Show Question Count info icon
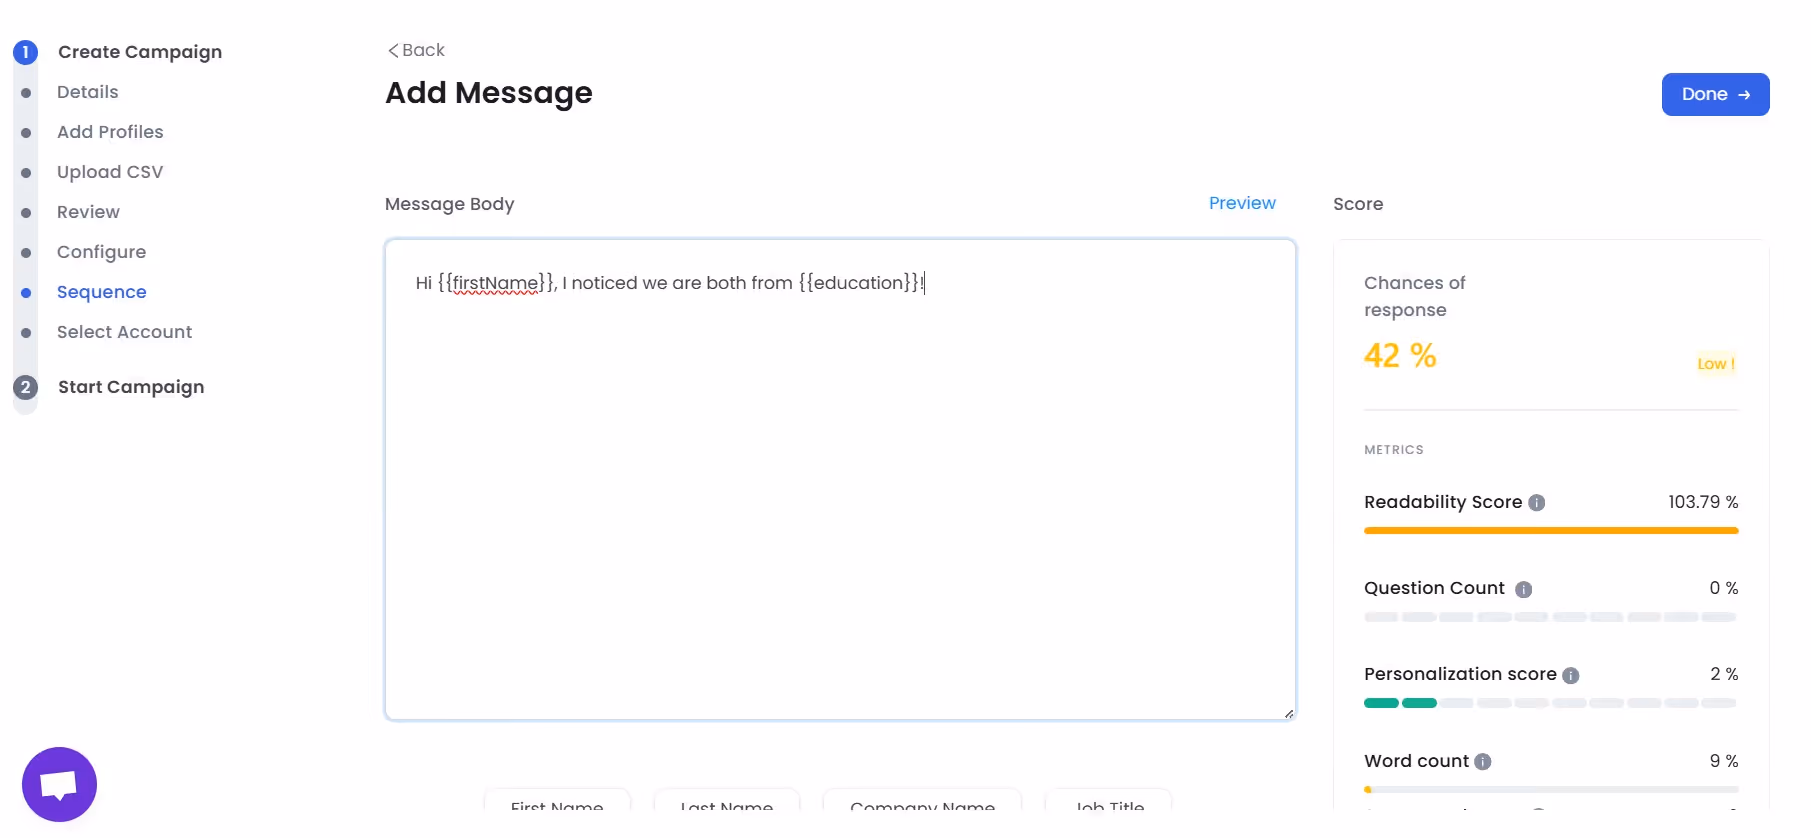This screenshot has width=1811, height=838. point(1523,589)
